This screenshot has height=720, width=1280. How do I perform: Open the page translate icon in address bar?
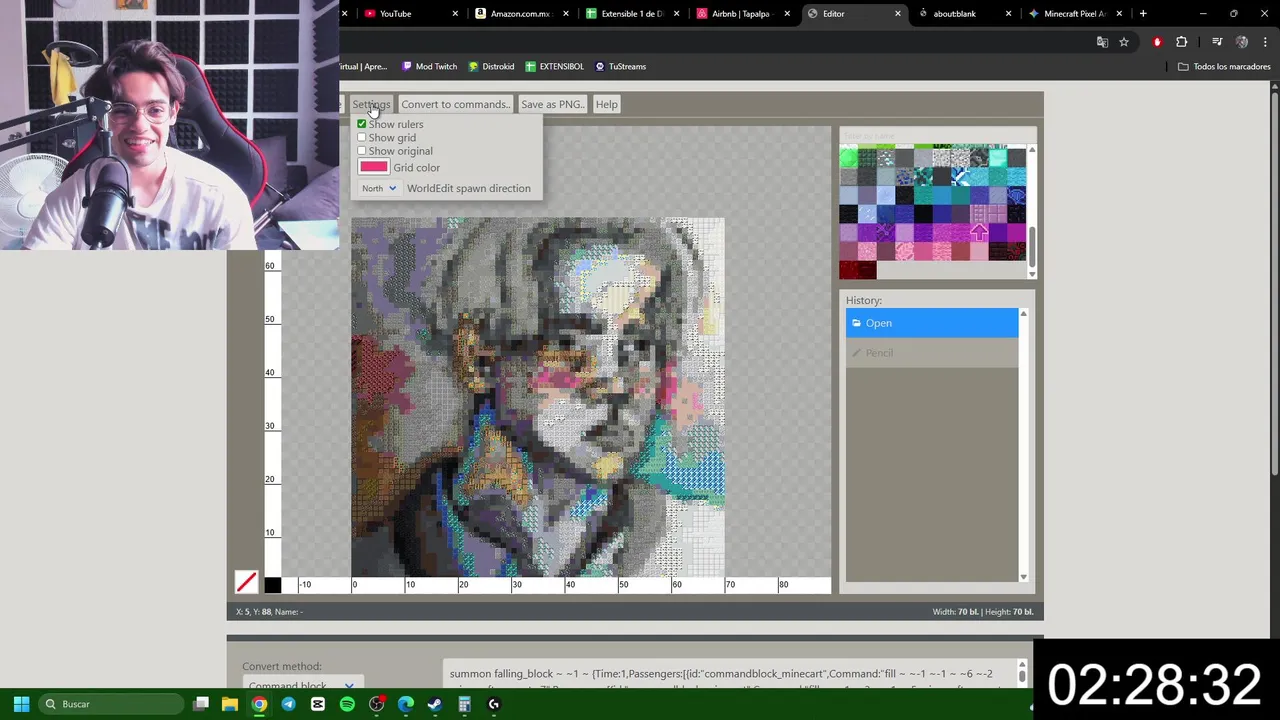click(x=1102, y=42)
